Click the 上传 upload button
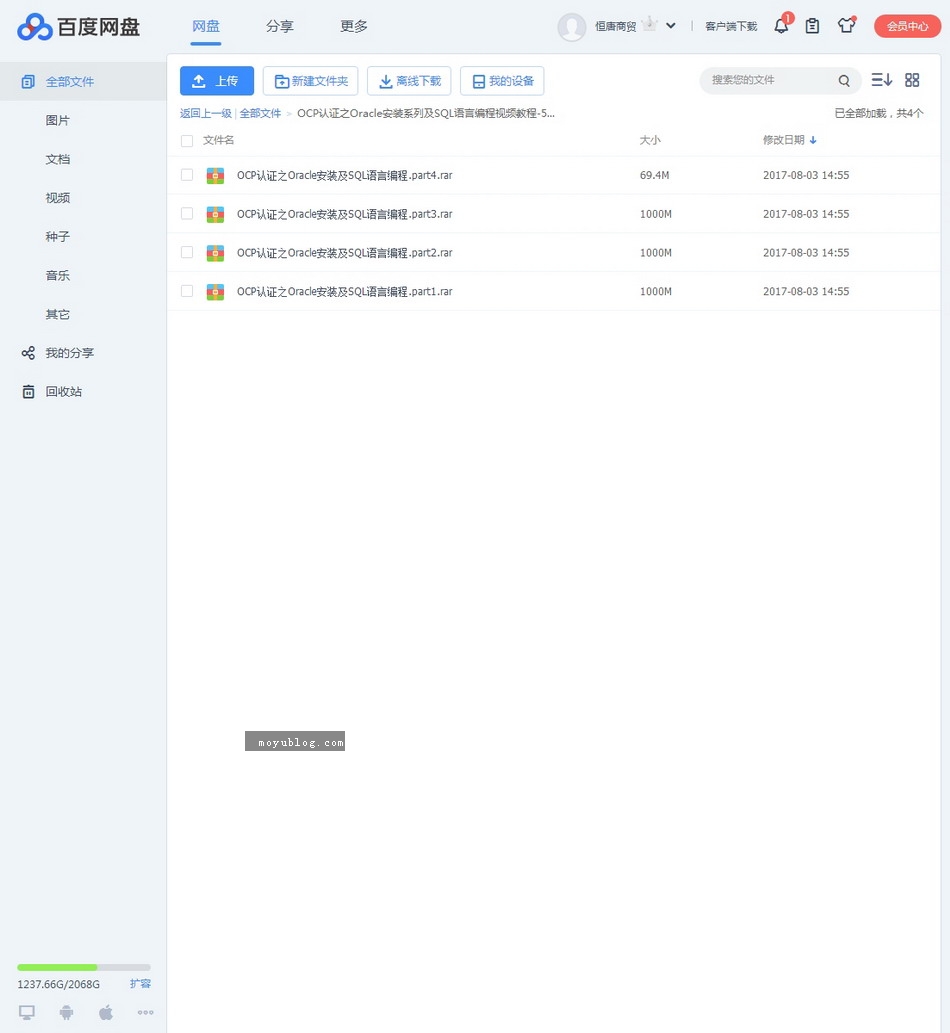 pos(217,81)
